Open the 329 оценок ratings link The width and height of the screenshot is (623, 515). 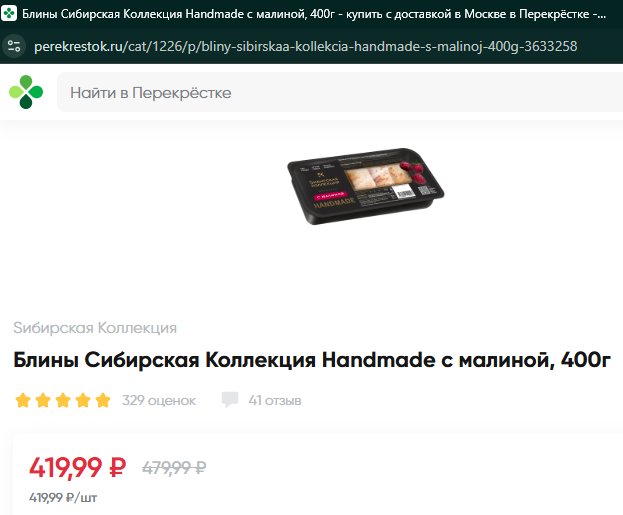(x=159, y=401)
